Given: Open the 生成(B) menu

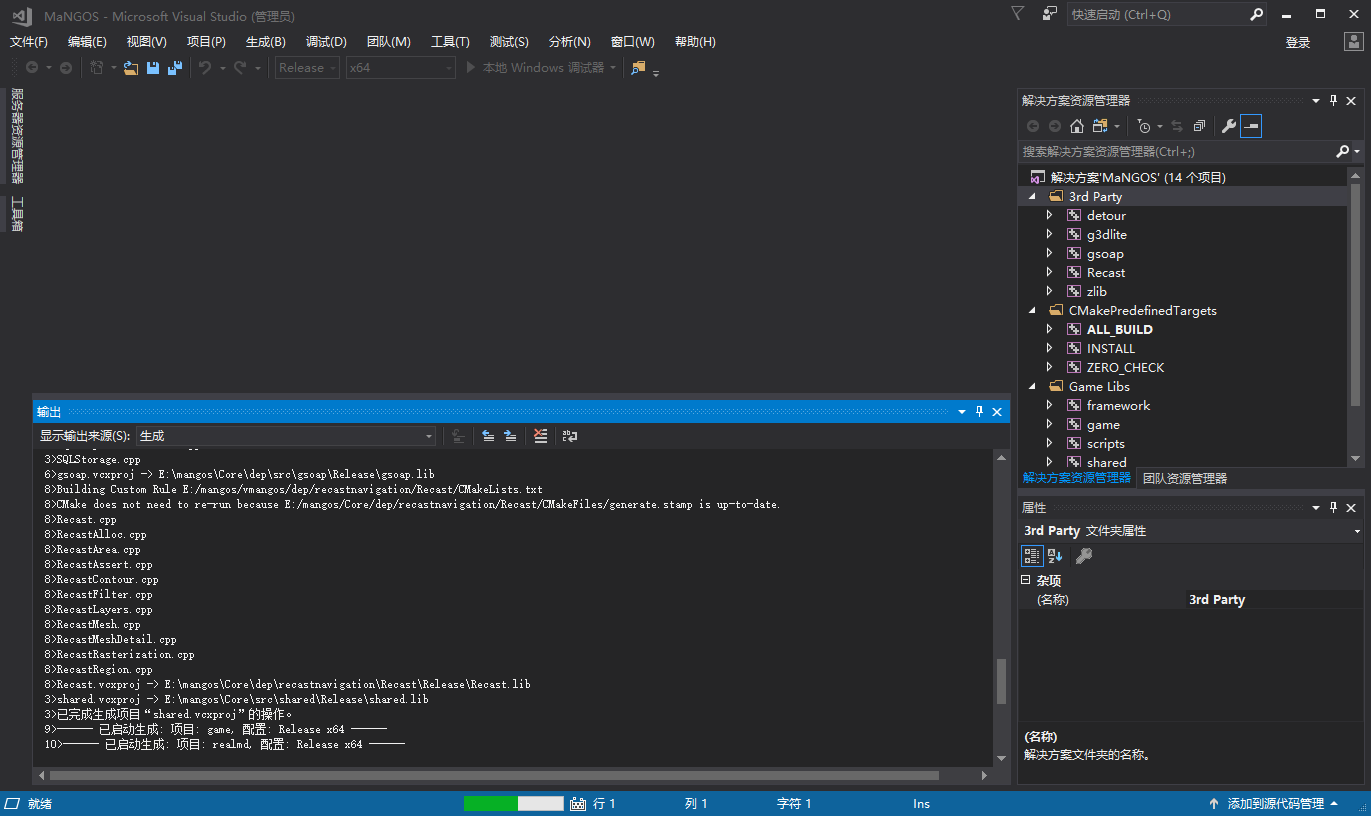Looking at the screenshot, I should coord(266,42).
